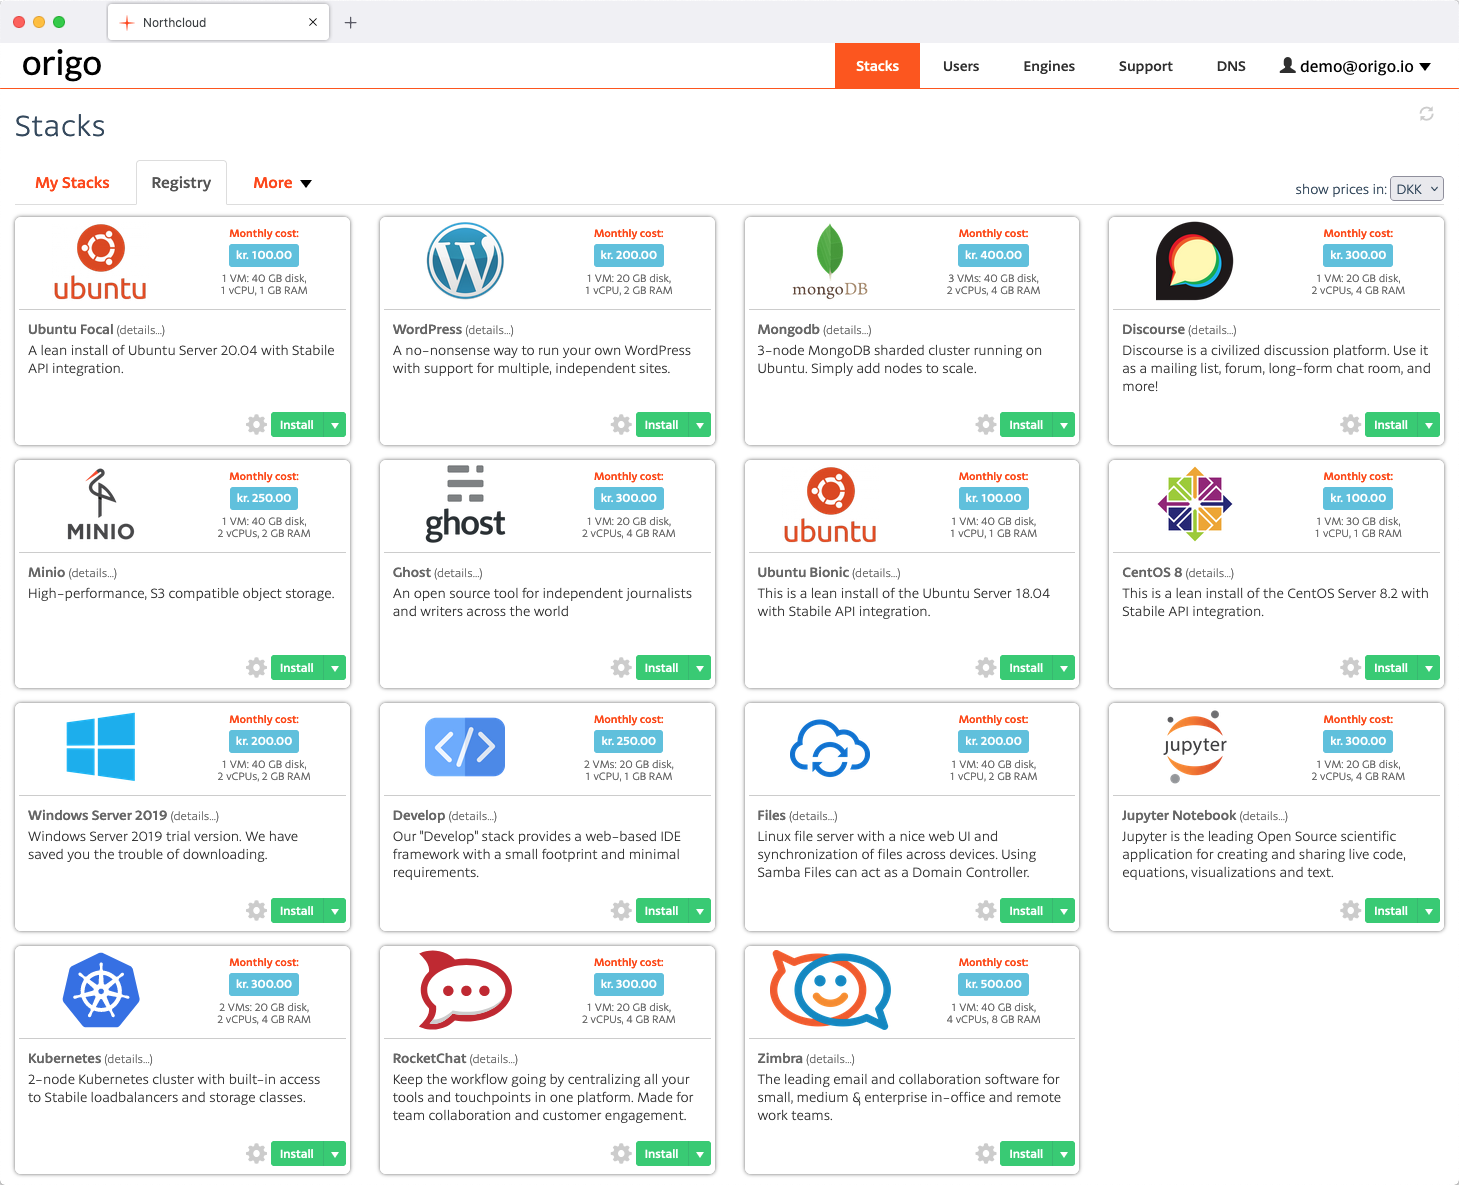
Task: Click the Jupyter Notebook logo
Action: [x=1194, y=747]
